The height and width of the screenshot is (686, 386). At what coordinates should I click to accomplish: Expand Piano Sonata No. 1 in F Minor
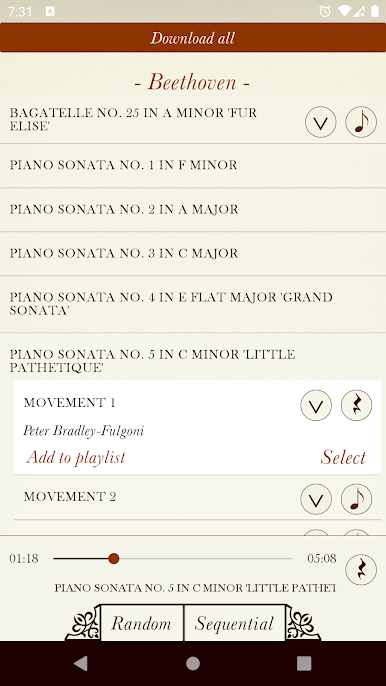(193, 165)
